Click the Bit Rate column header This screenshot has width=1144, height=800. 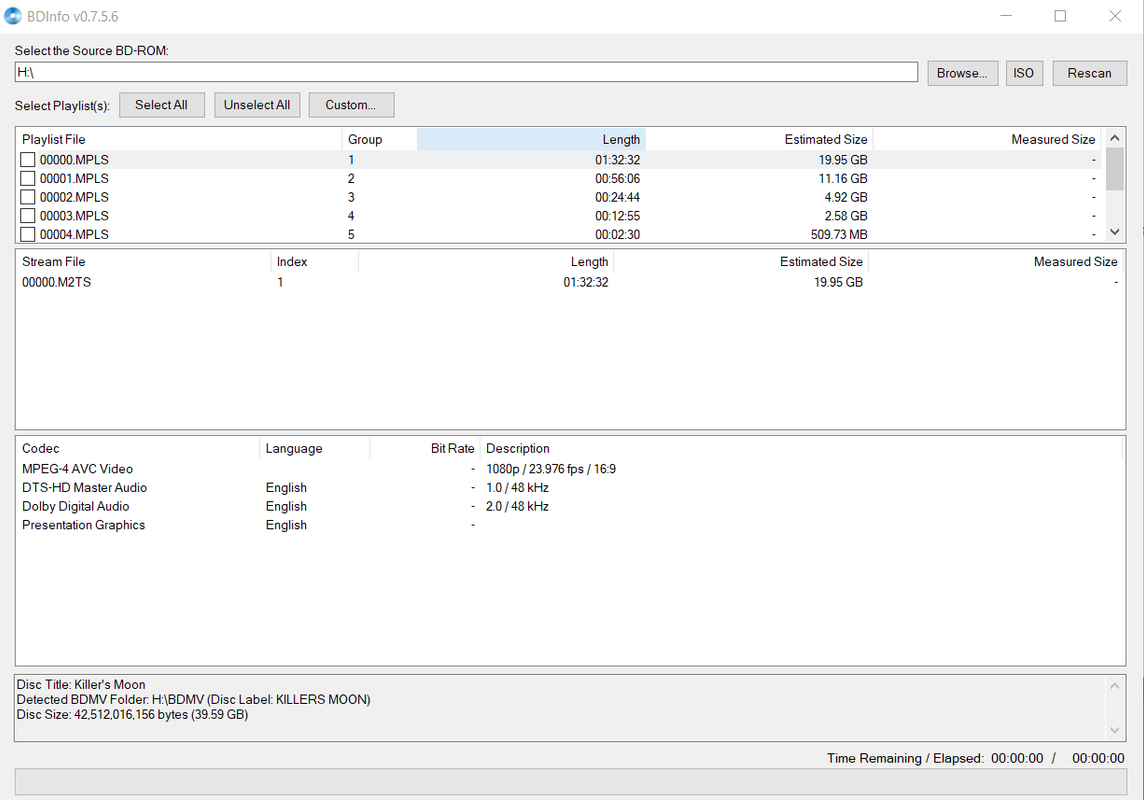click(425, 448)
